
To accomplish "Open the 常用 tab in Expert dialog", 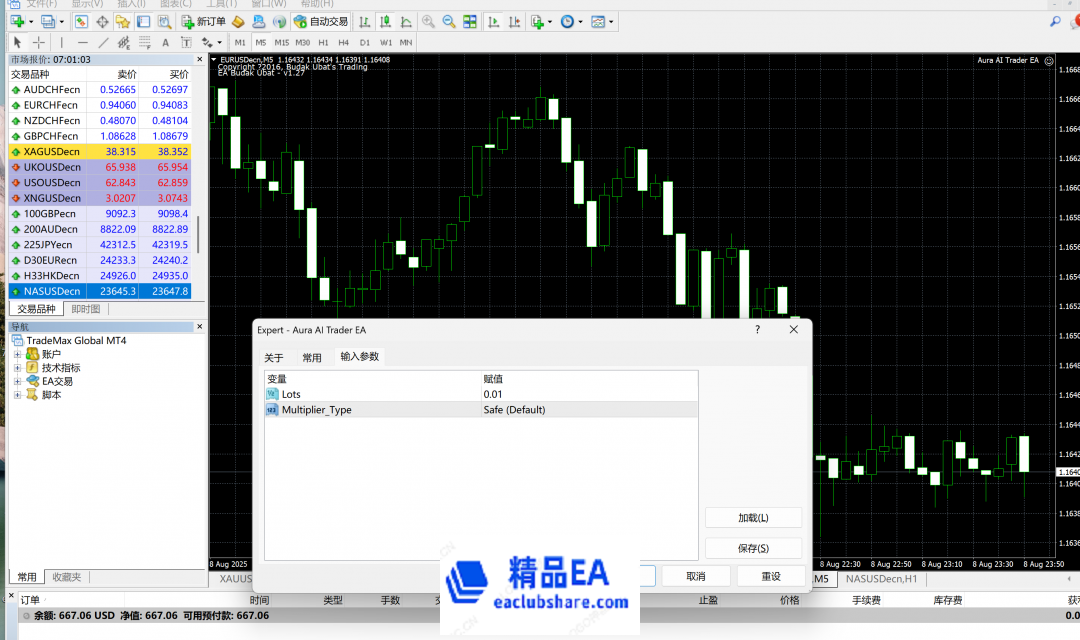I will (312, 357).
